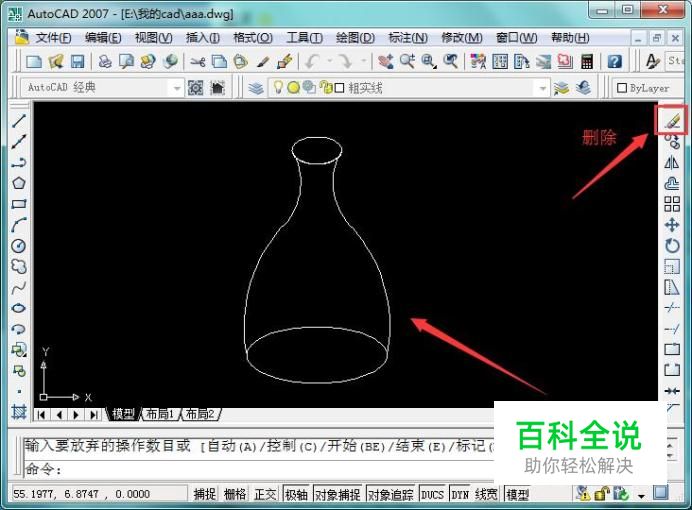Open the status bar tray menu arrow
The image size is (692, 510).
641,496
